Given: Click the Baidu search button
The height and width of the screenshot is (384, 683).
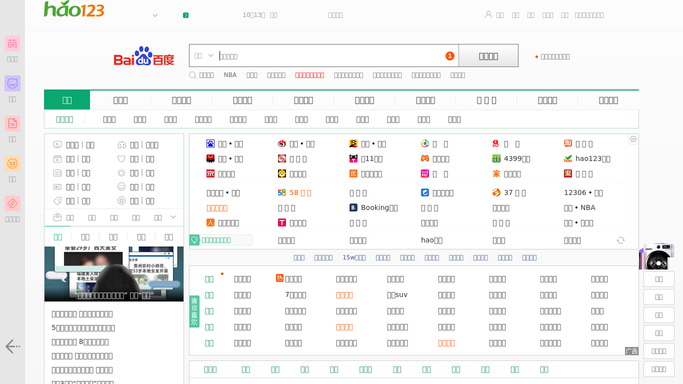Looking at the screenshot, I should [488, 56].
